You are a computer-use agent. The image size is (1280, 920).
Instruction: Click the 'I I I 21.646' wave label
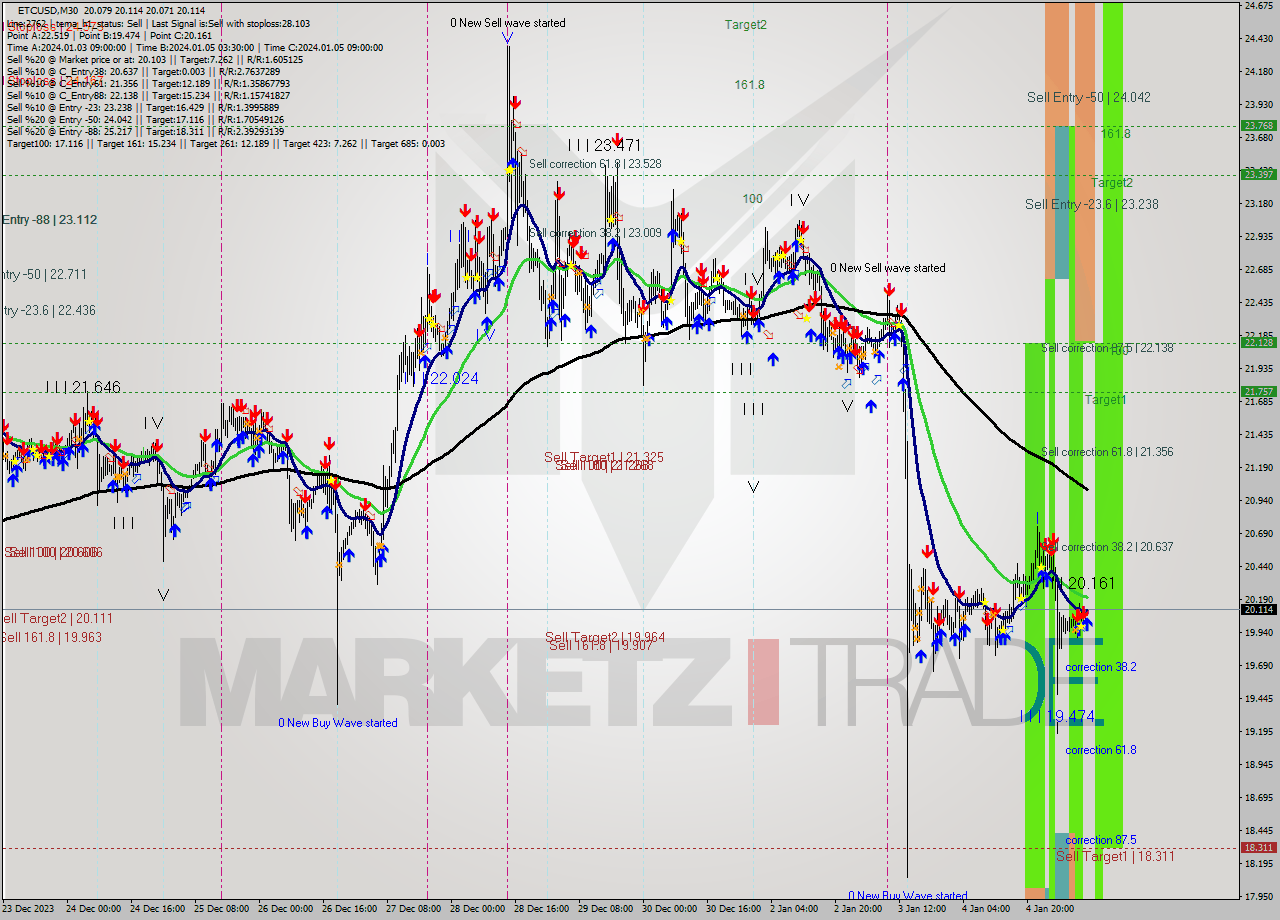tap(82, 387)
